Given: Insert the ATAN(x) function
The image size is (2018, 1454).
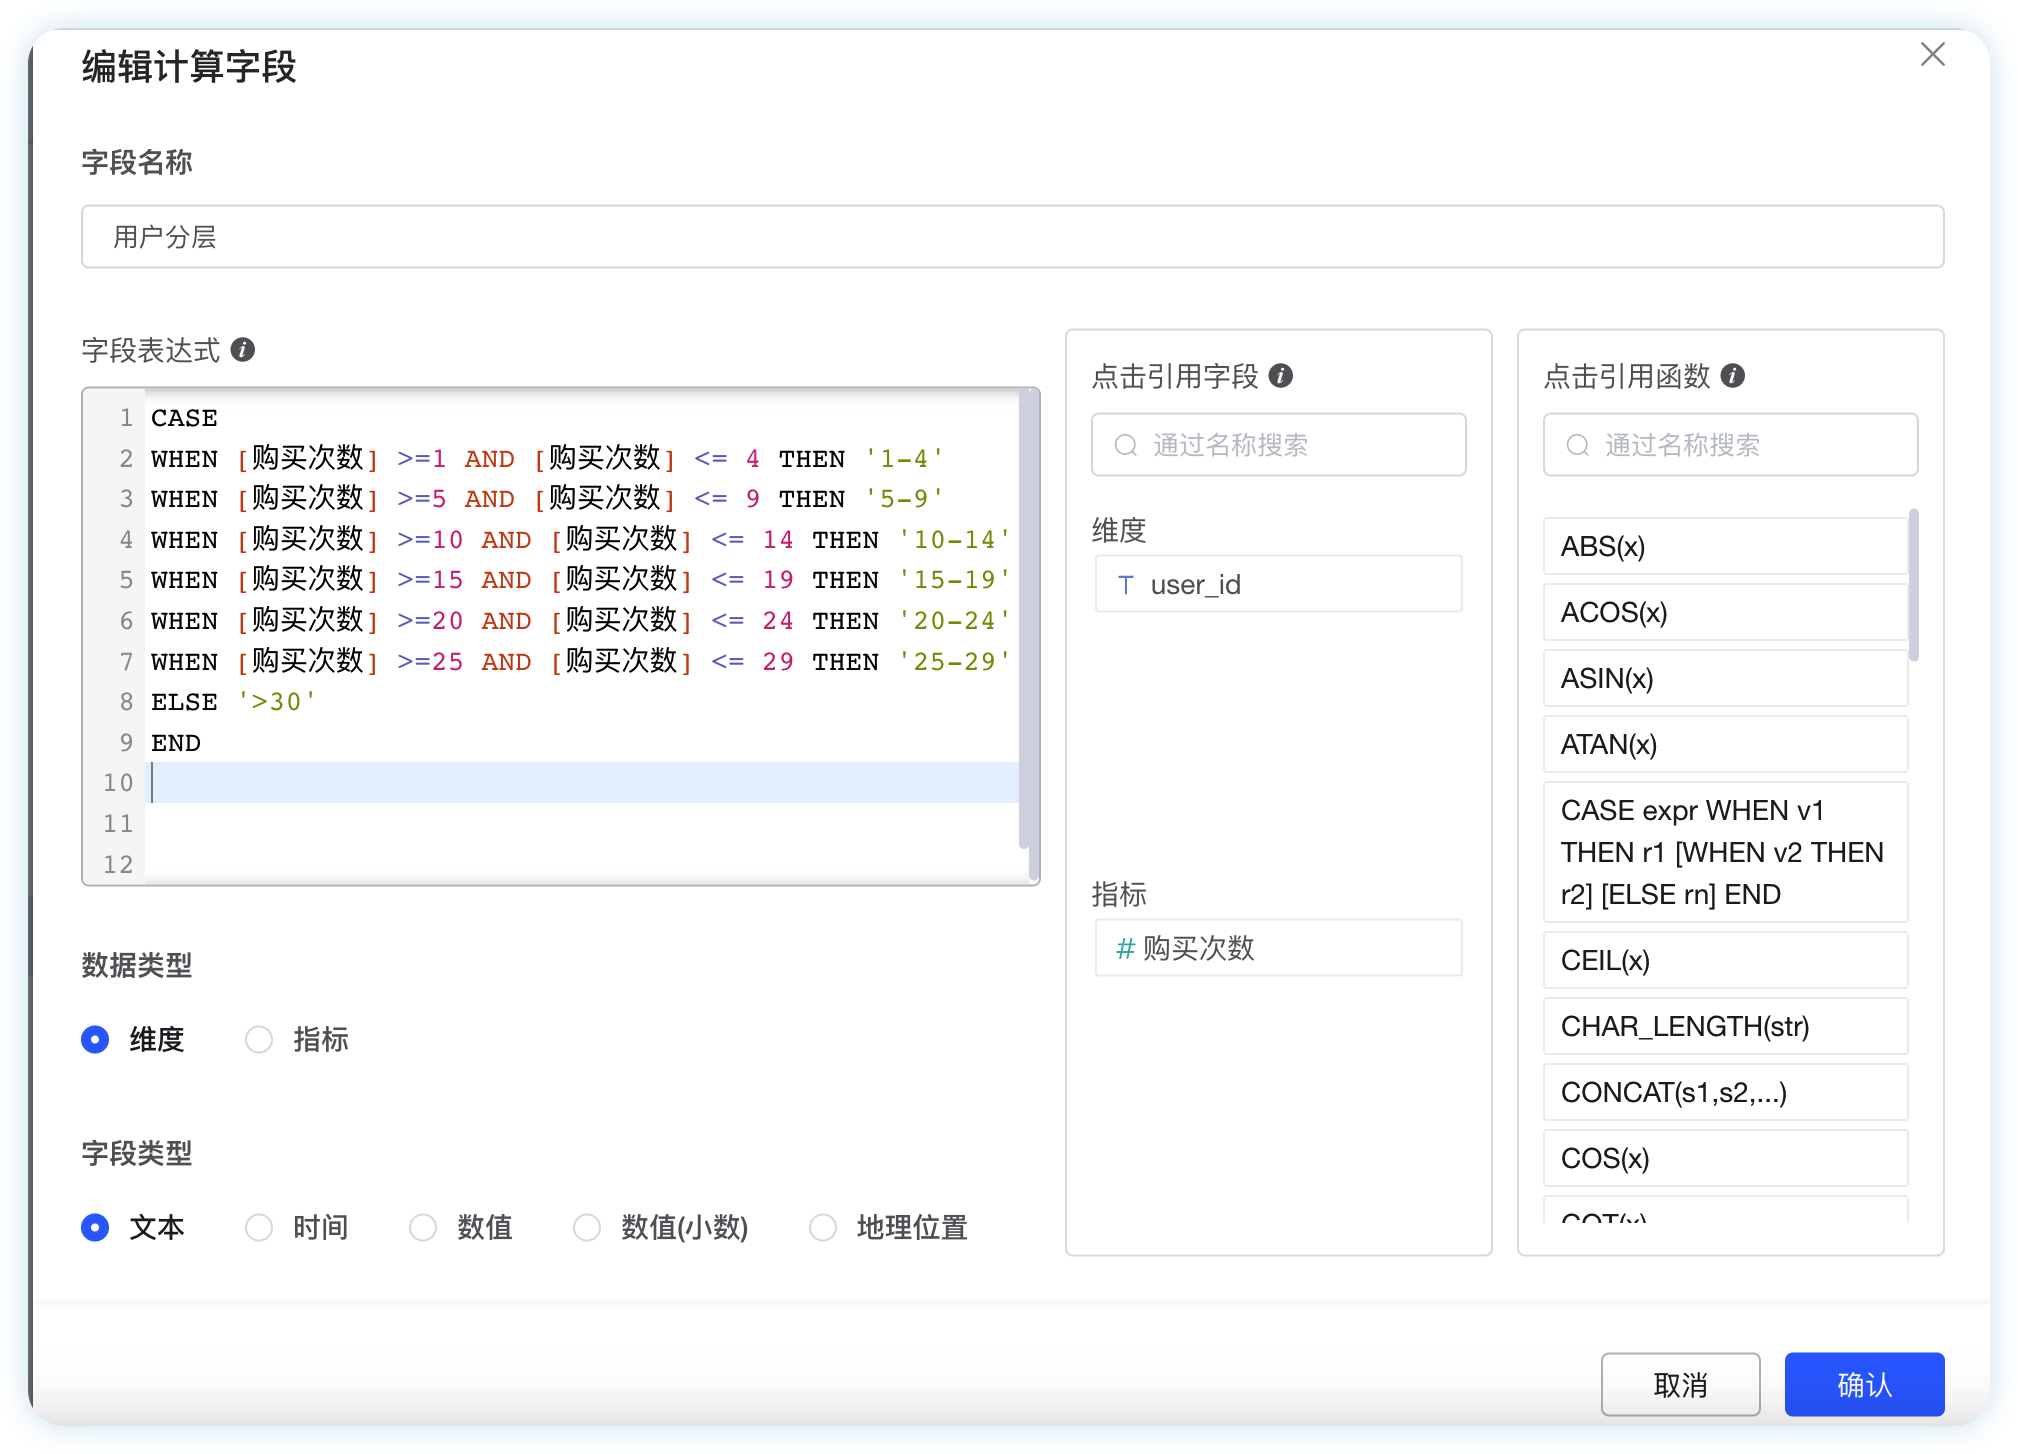Looking at the screenshot, I should click(x=1725, y=744).
